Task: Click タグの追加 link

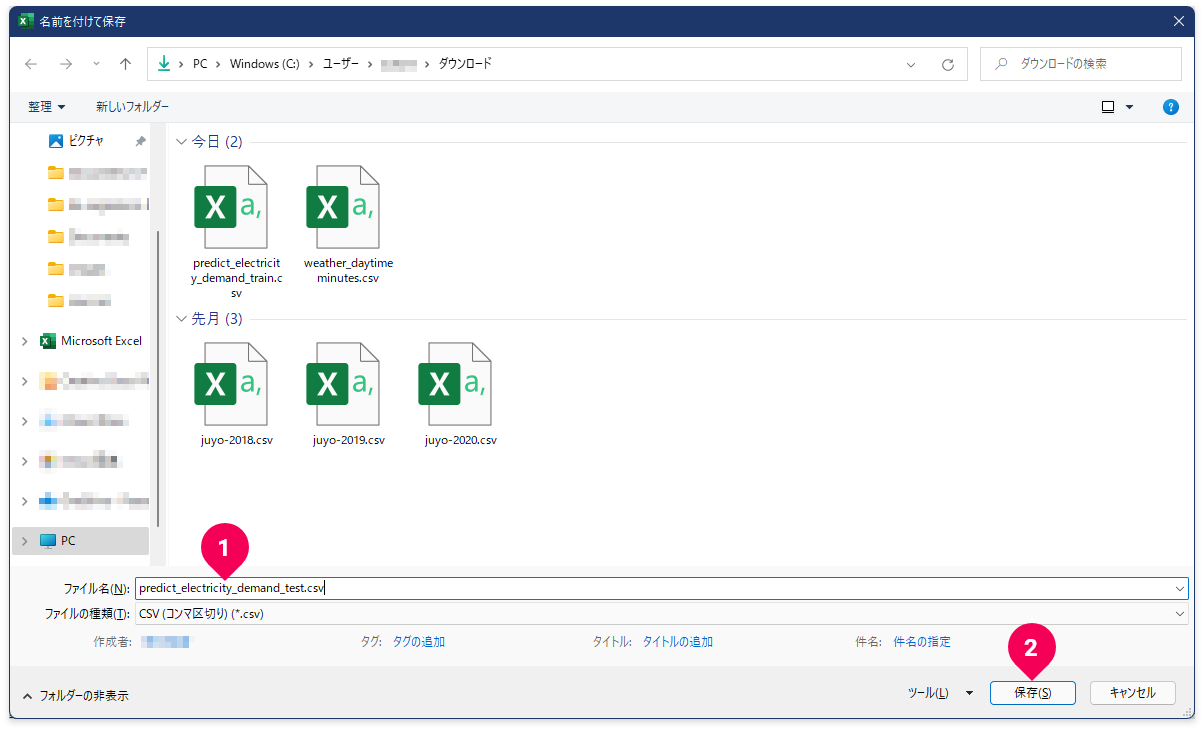Action: (x=418, y=642)
